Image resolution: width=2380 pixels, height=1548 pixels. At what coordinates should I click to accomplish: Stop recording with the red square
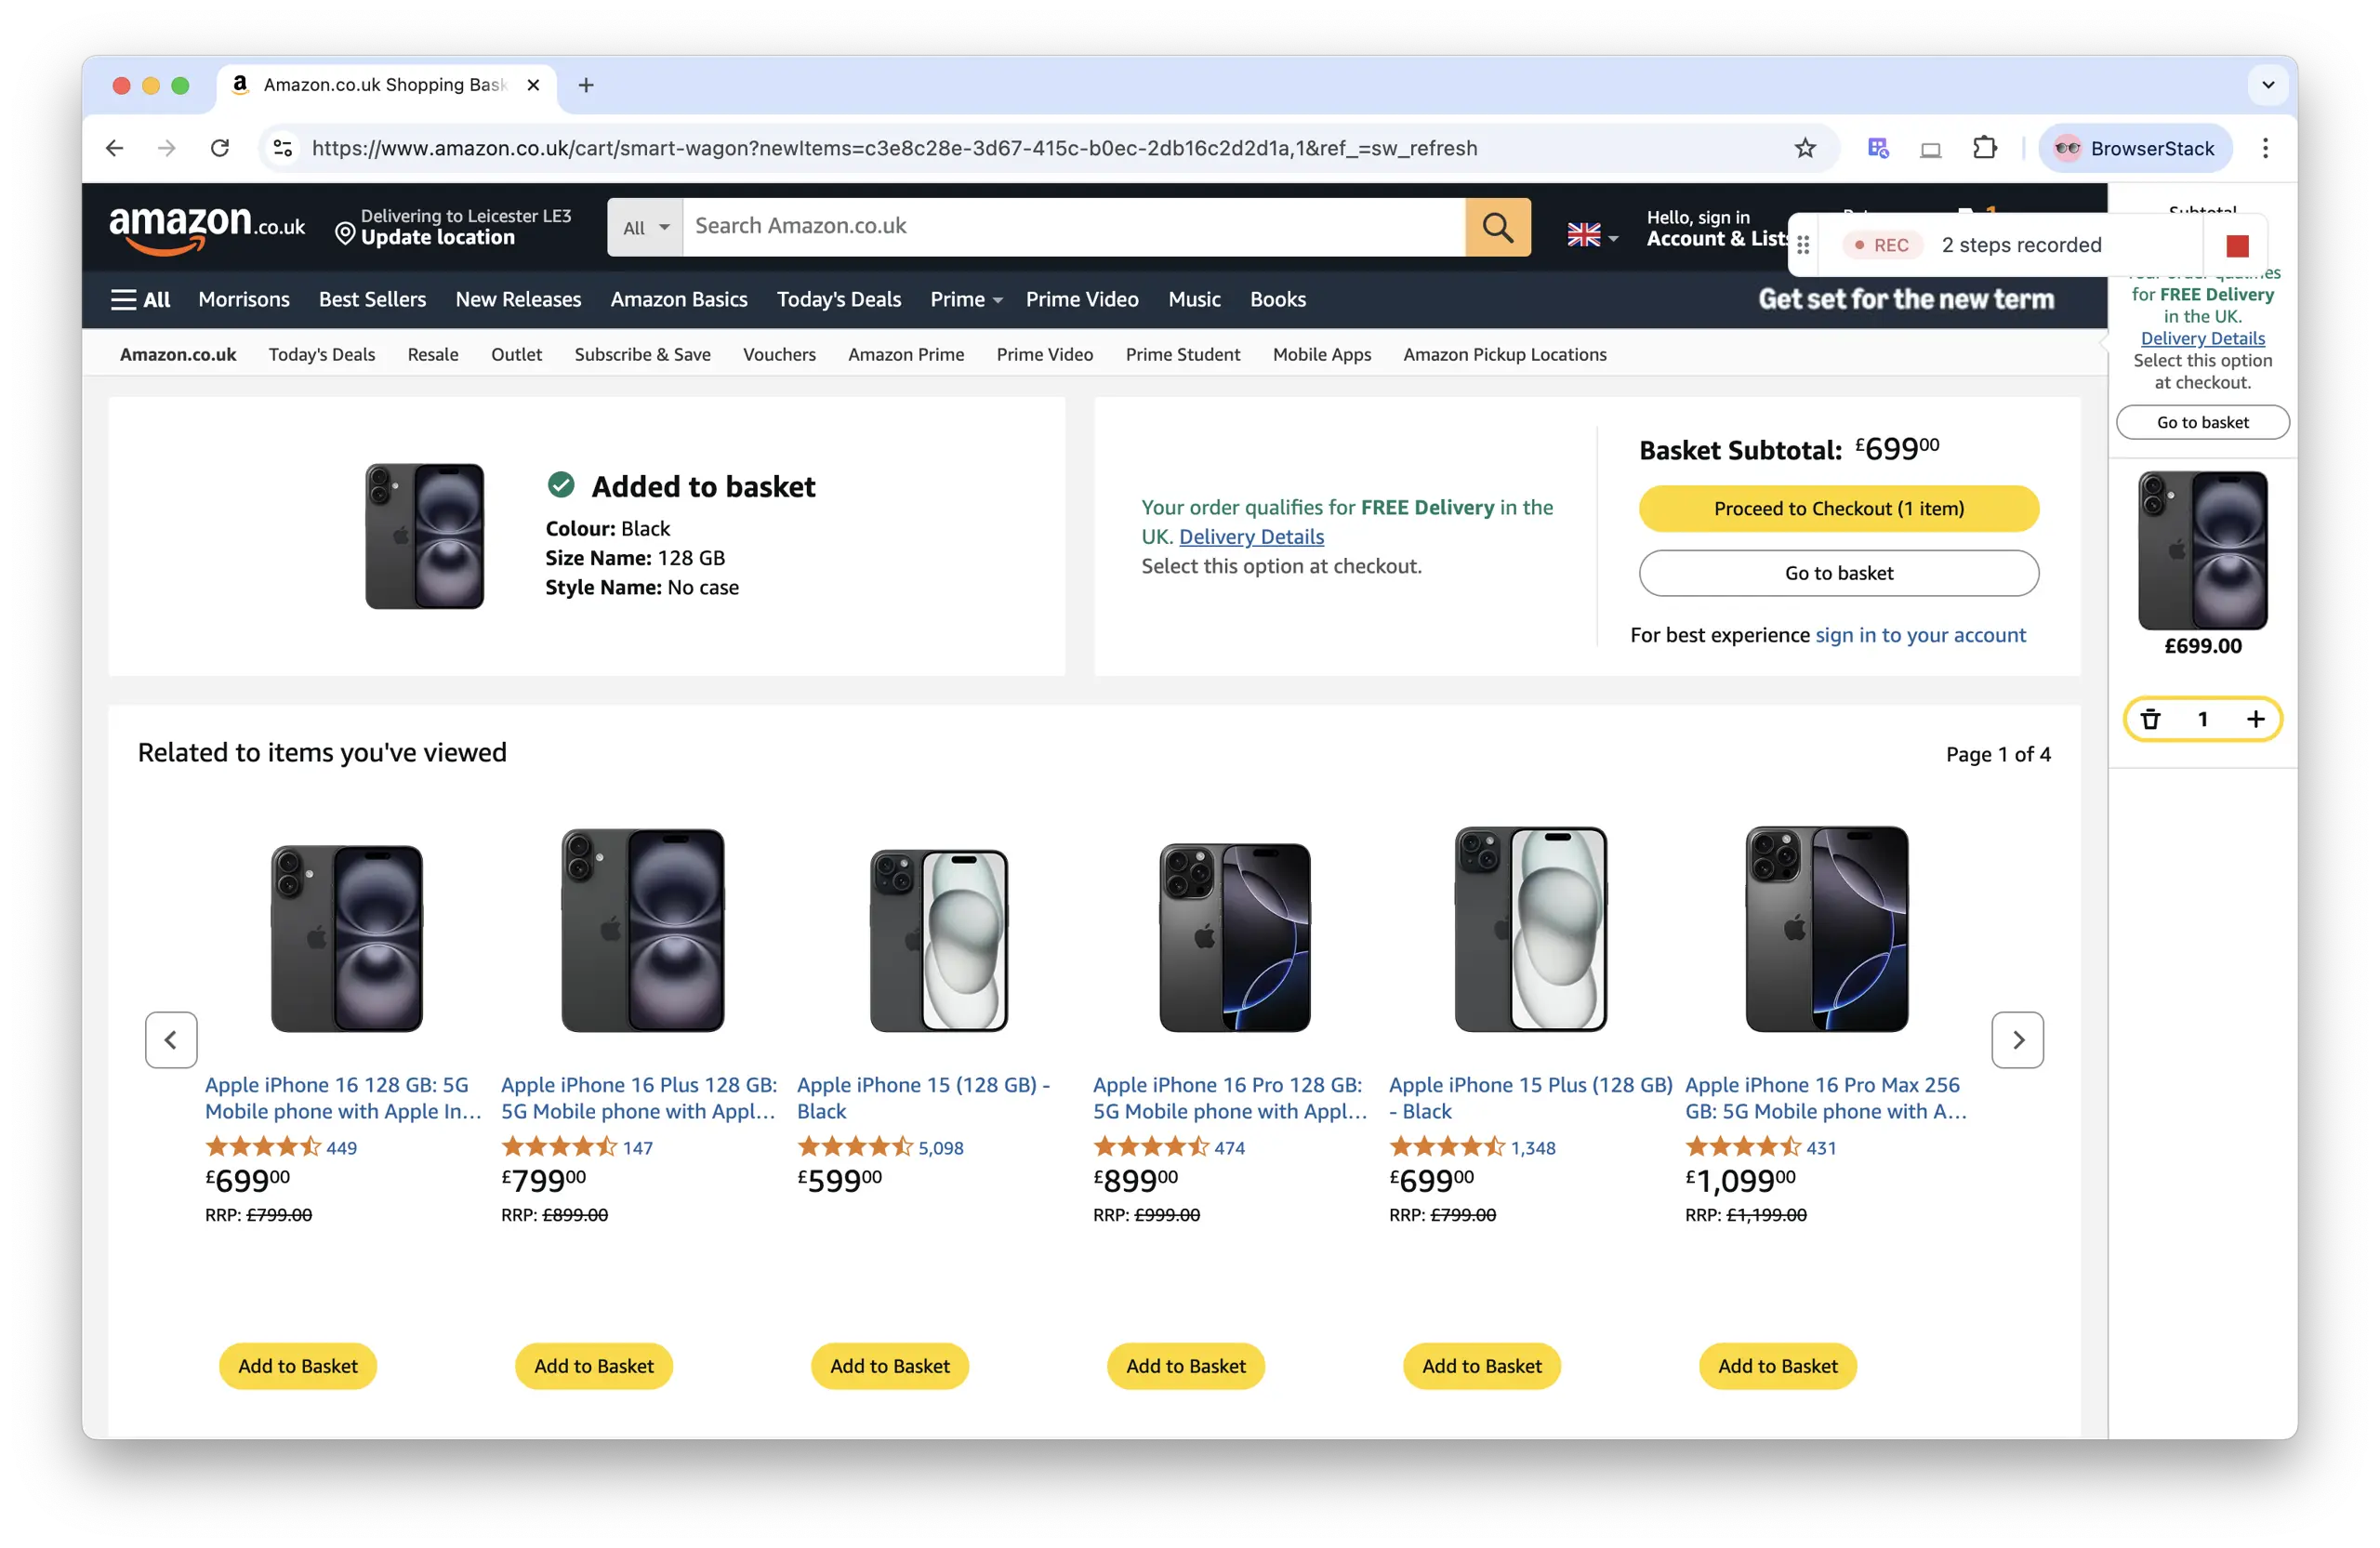pos(2237,246)
